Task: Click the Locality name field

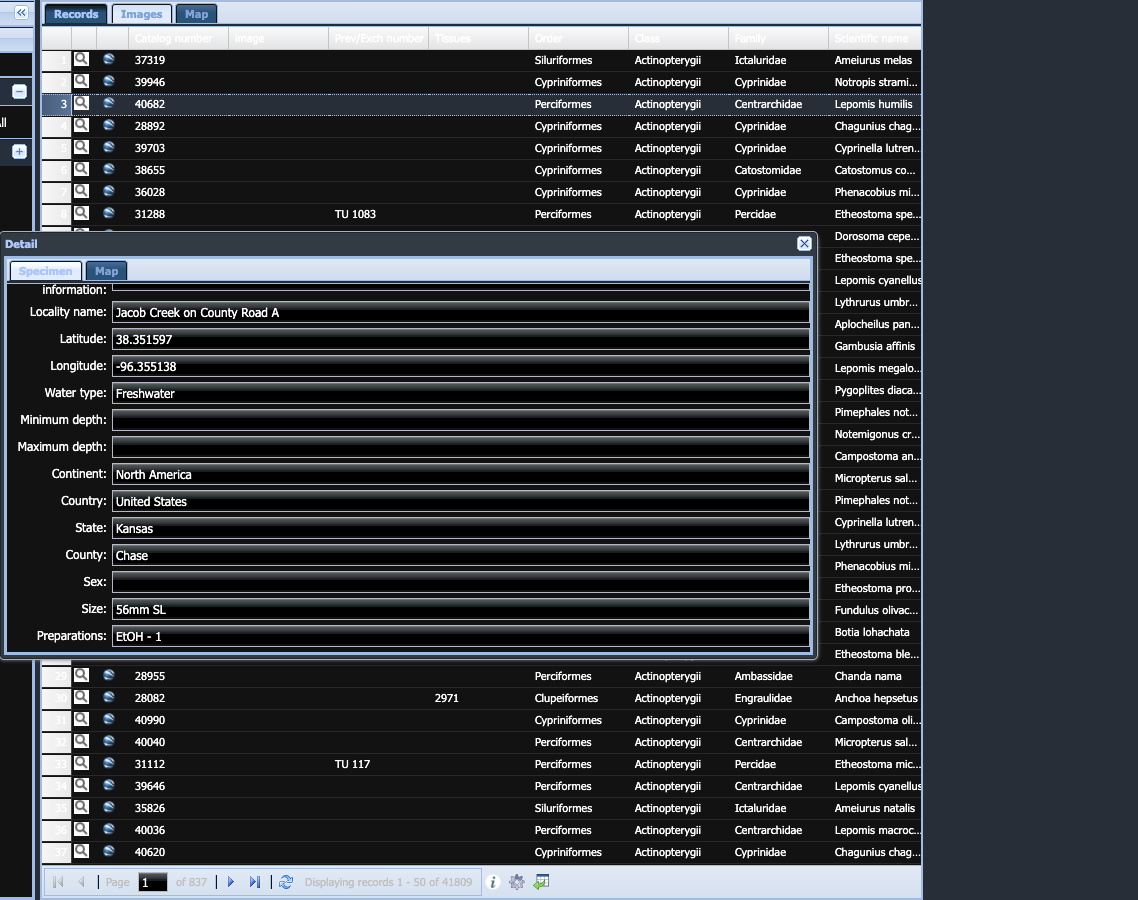Action: [x=461, y=313]
